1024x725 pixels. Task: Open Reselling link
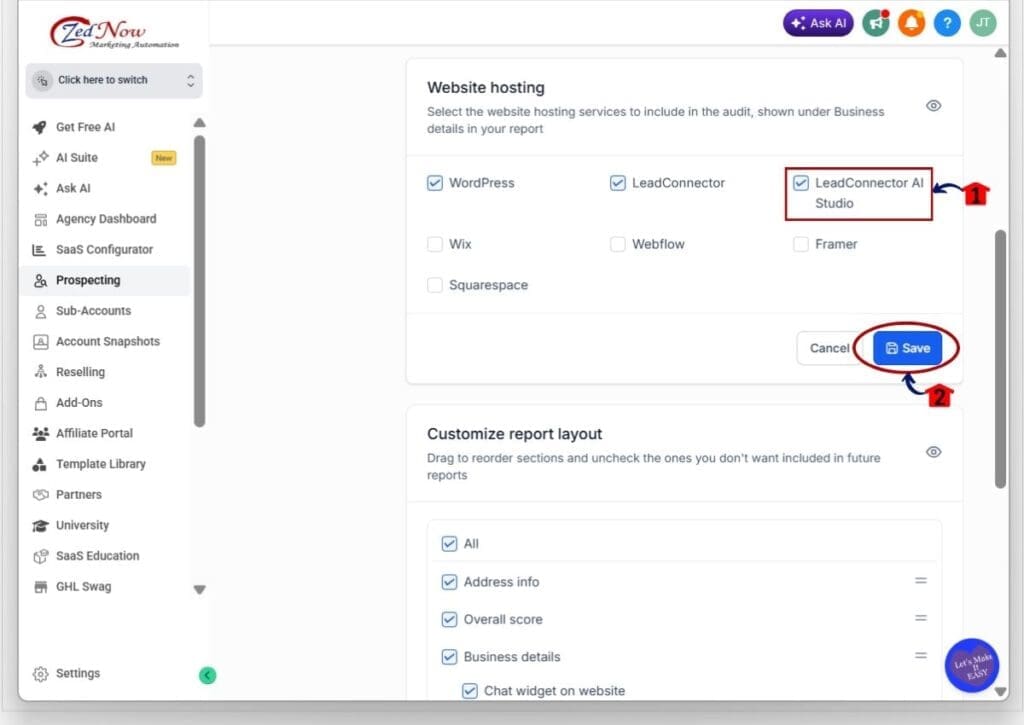click(x=80, y=372)
